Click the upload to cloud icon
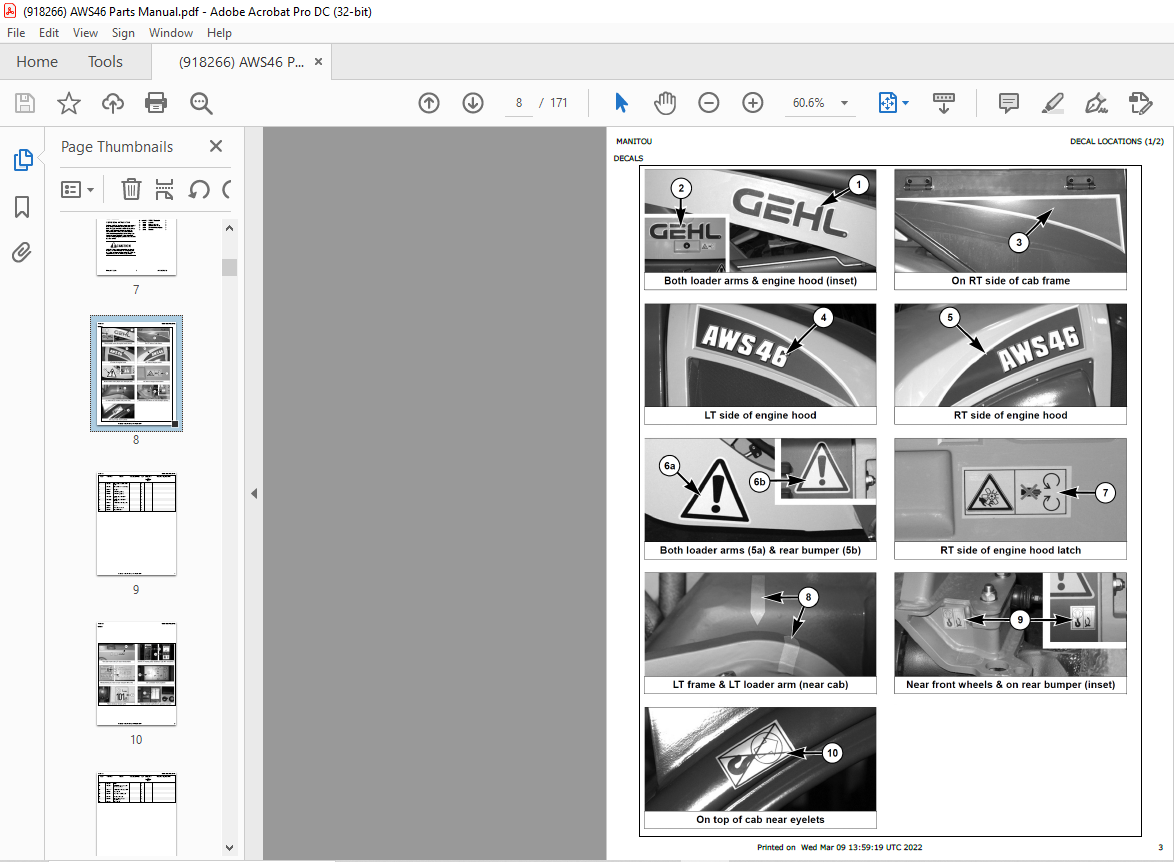Viewport: 1174px width, 862px height. pyautogui.click(x=113, y=103)
